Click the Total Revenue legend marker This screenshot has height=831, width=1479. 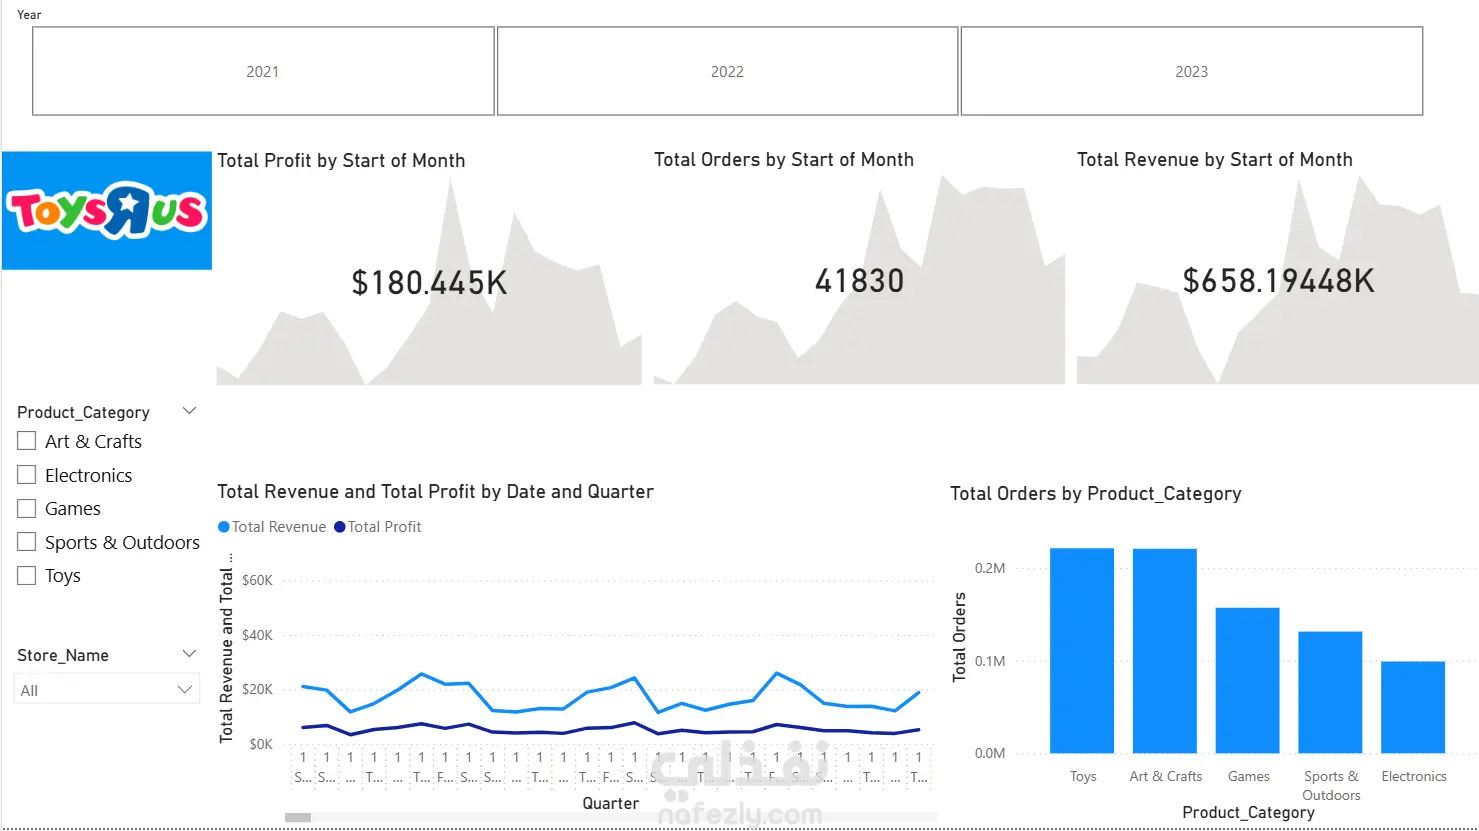pos(224,527)
